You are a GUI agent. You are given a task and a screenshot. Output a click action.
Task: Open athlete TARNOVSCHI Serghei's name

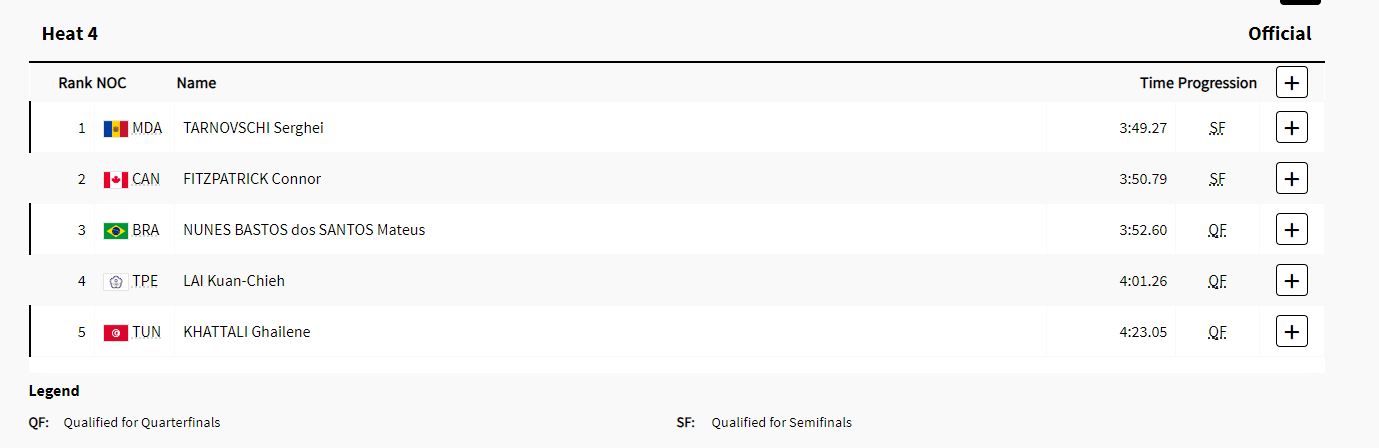coord(253,128)
